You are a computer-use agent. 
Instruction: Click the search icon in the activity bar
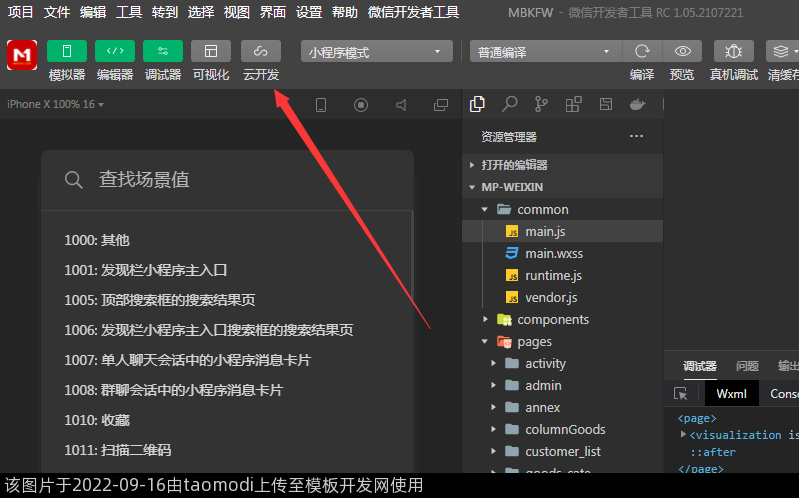(509, 104)
